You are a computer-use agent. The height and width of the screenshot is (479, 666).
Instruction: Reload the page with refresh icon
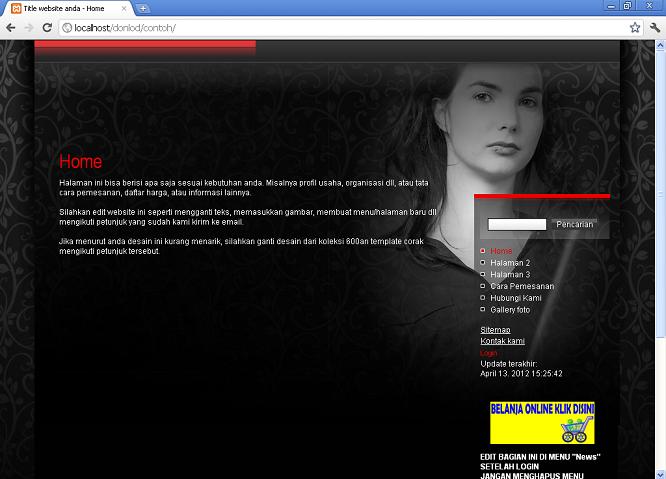[x=47, y=28]
